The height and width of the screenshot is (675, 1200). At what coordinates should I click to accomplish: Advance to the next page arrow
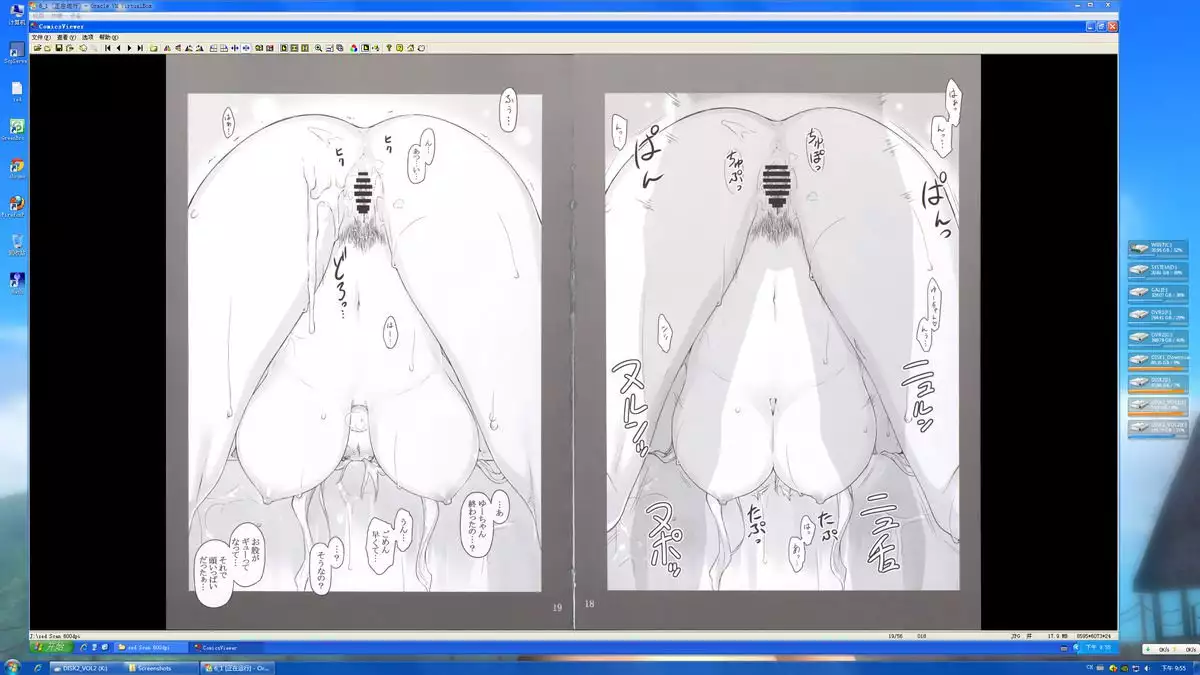(x=129, y=47)
